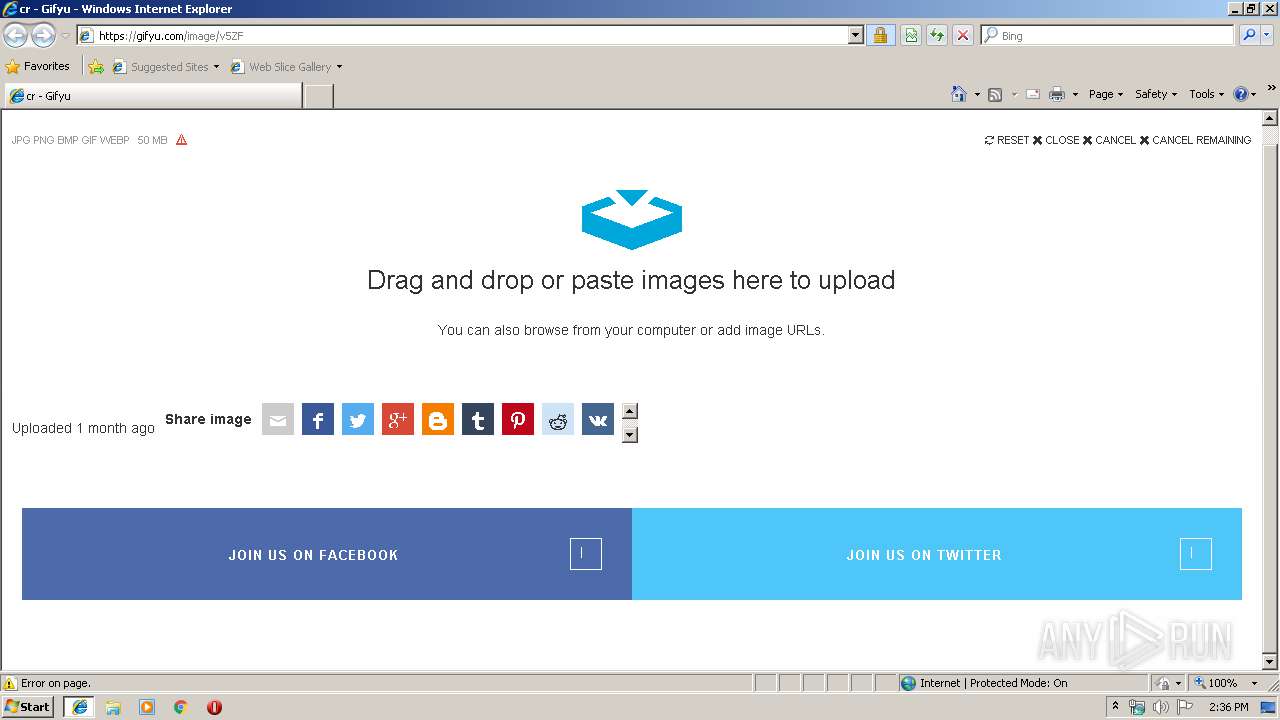Open the Page menu
Viewport: 1280px width, 720px height.
click(x=1106, y=94)
